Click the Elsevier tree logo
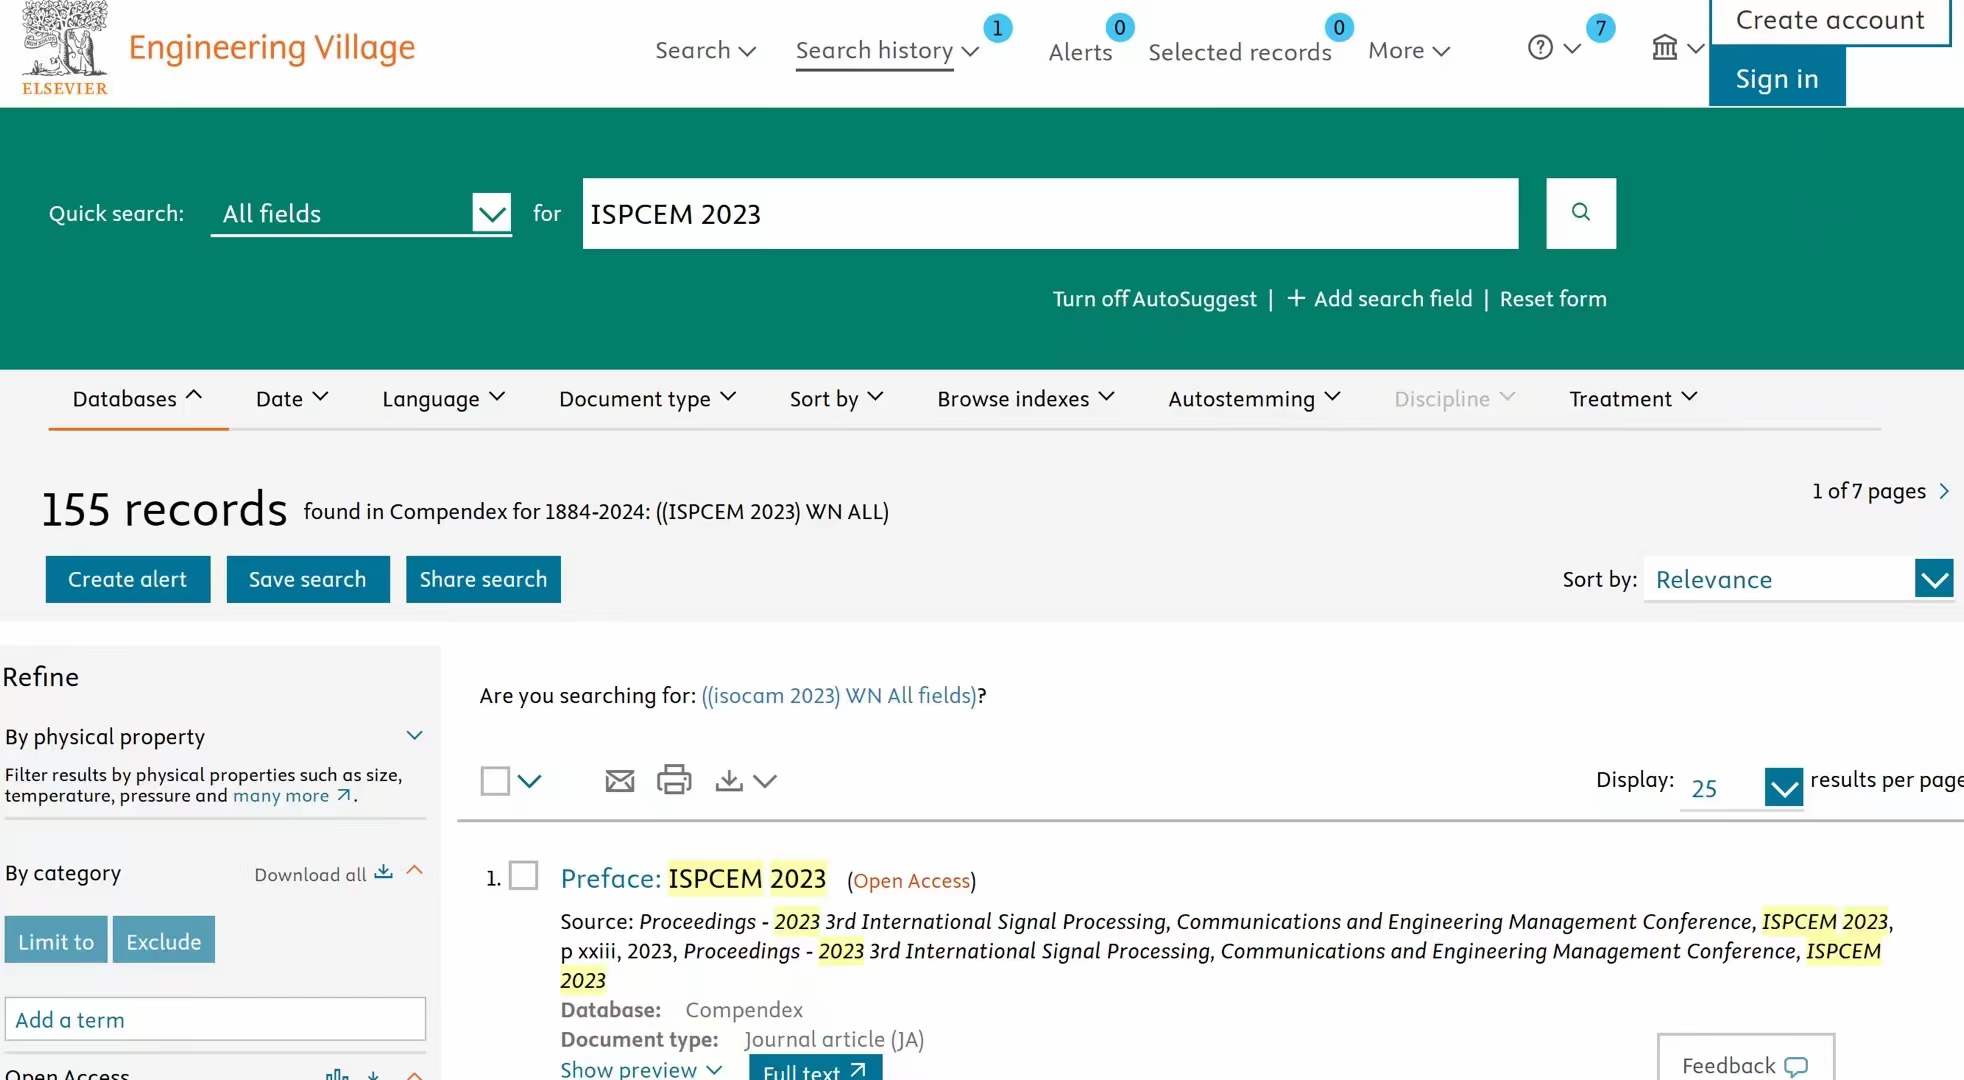This screenshot has width=1964, height=1080. 65,48
